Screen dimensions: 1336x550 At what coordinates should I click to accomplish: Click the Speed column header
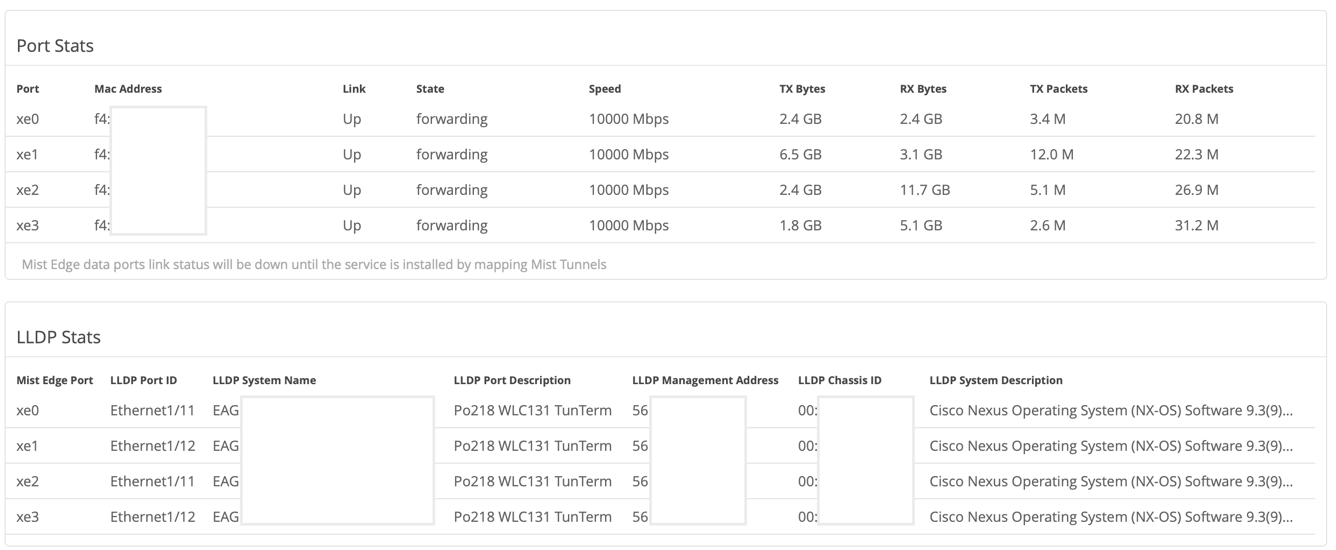pos(605,89)
